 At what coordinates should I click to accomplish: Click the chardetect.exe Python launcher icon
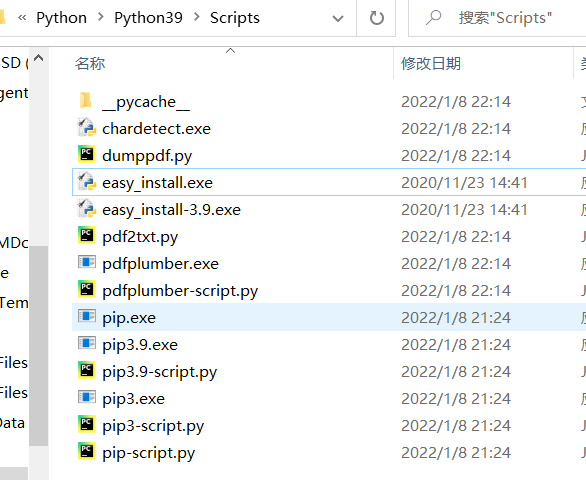86,128
